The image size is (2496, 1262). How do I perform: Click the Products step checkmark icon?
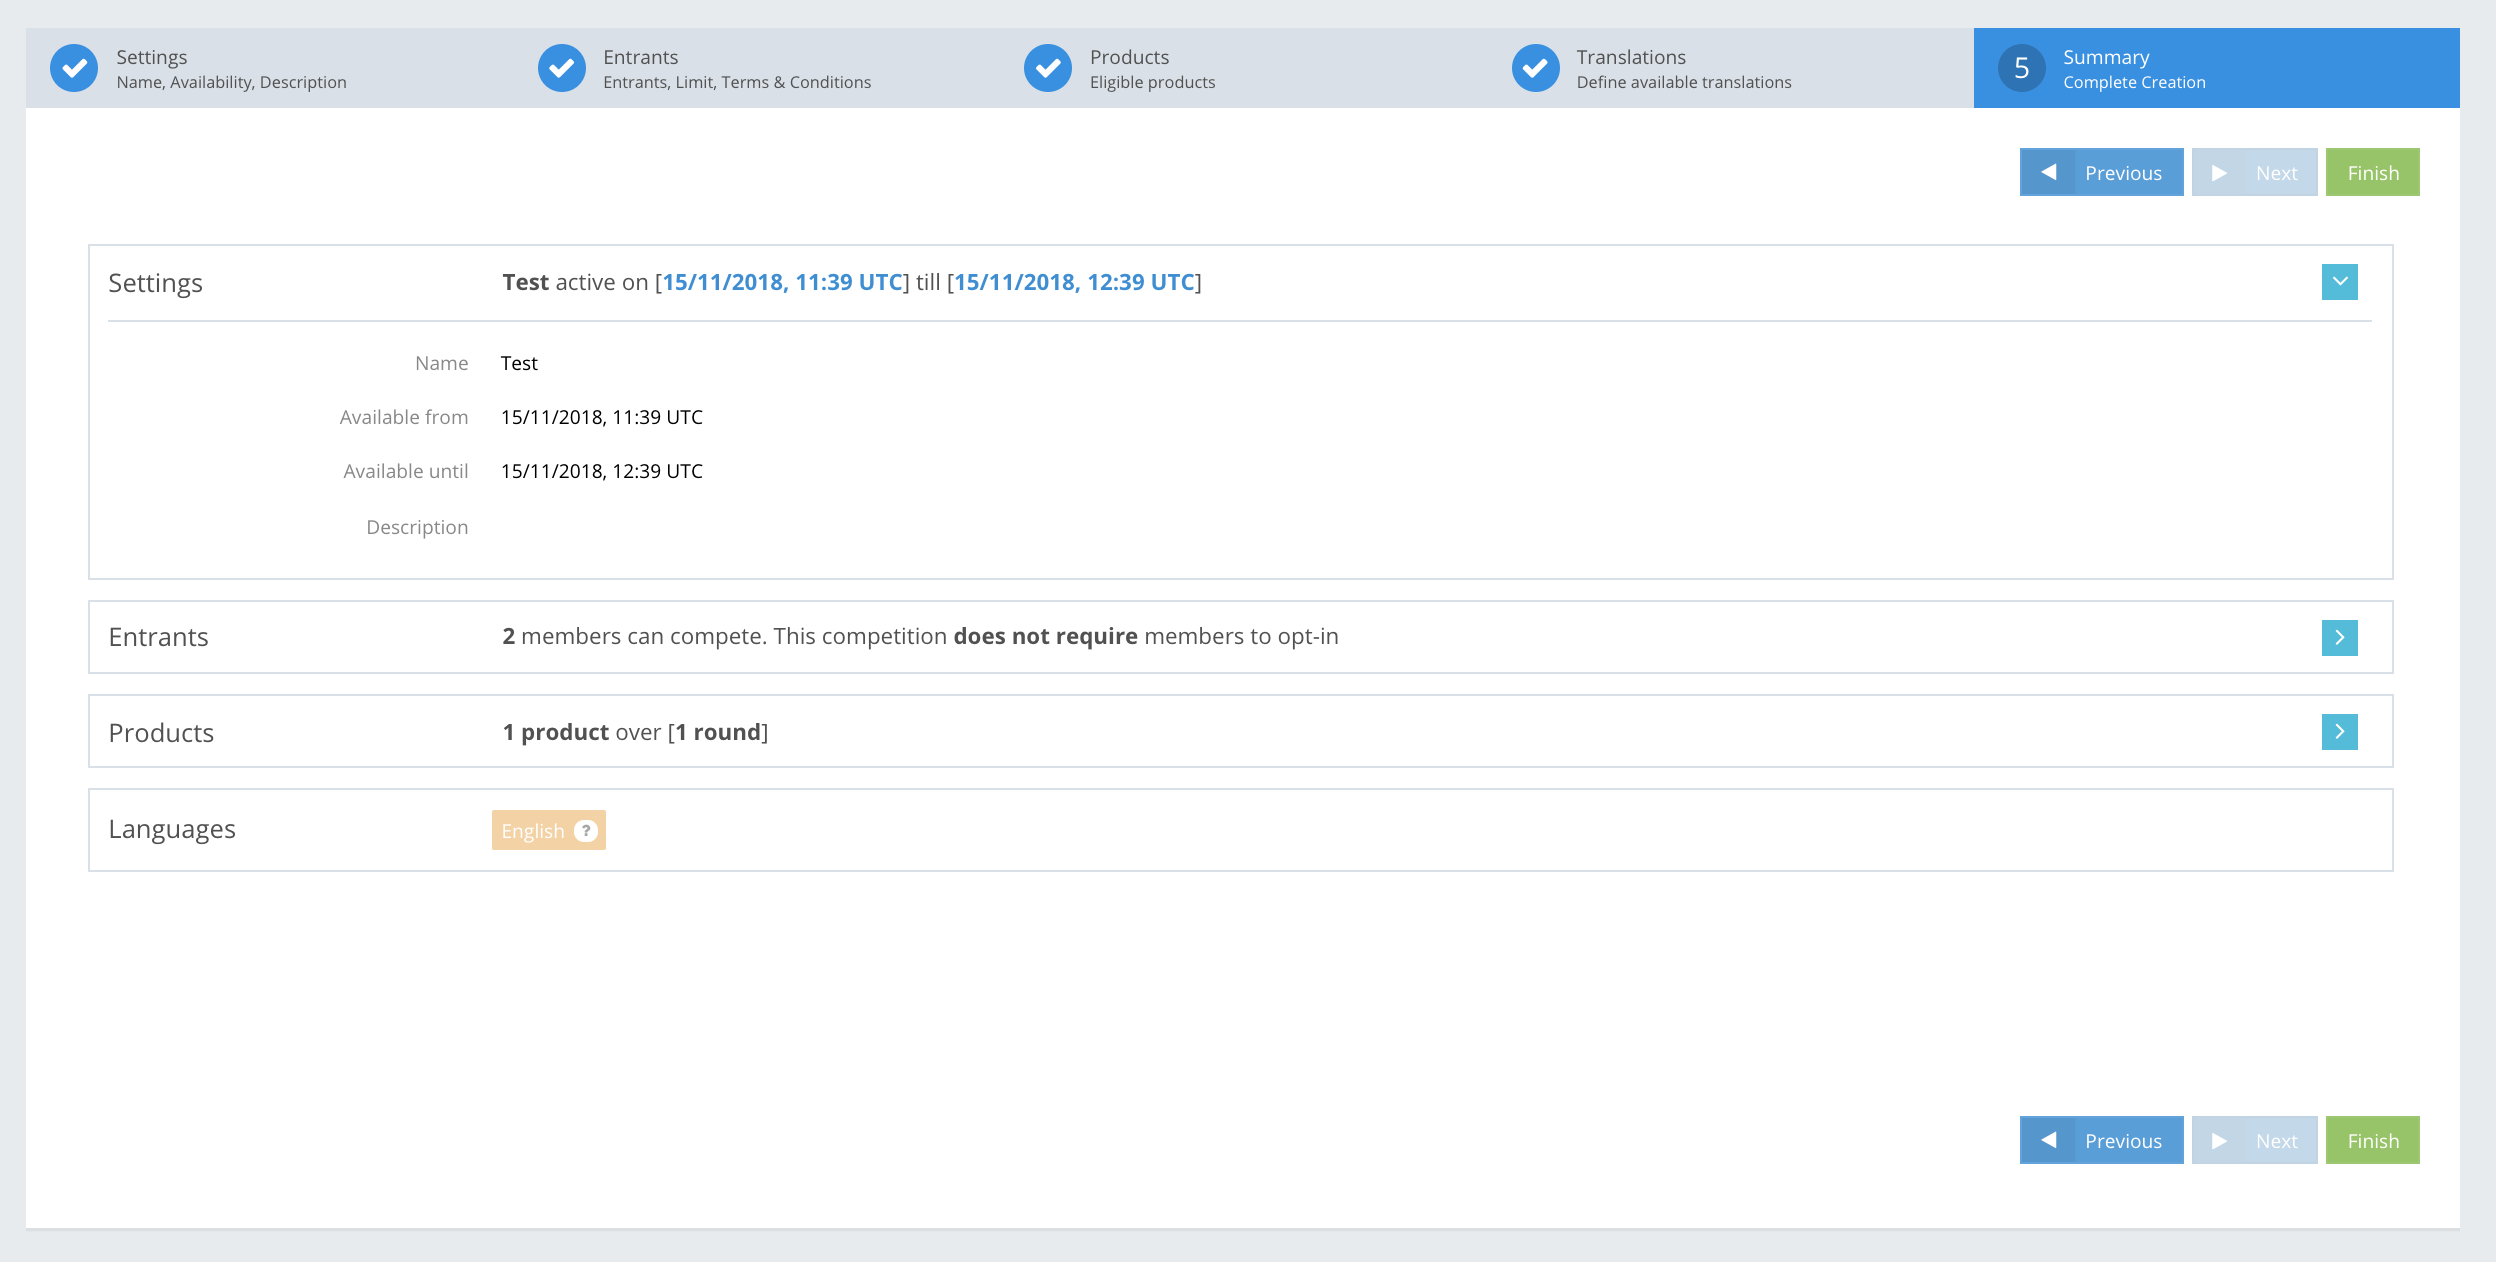tap(1048, 68)
